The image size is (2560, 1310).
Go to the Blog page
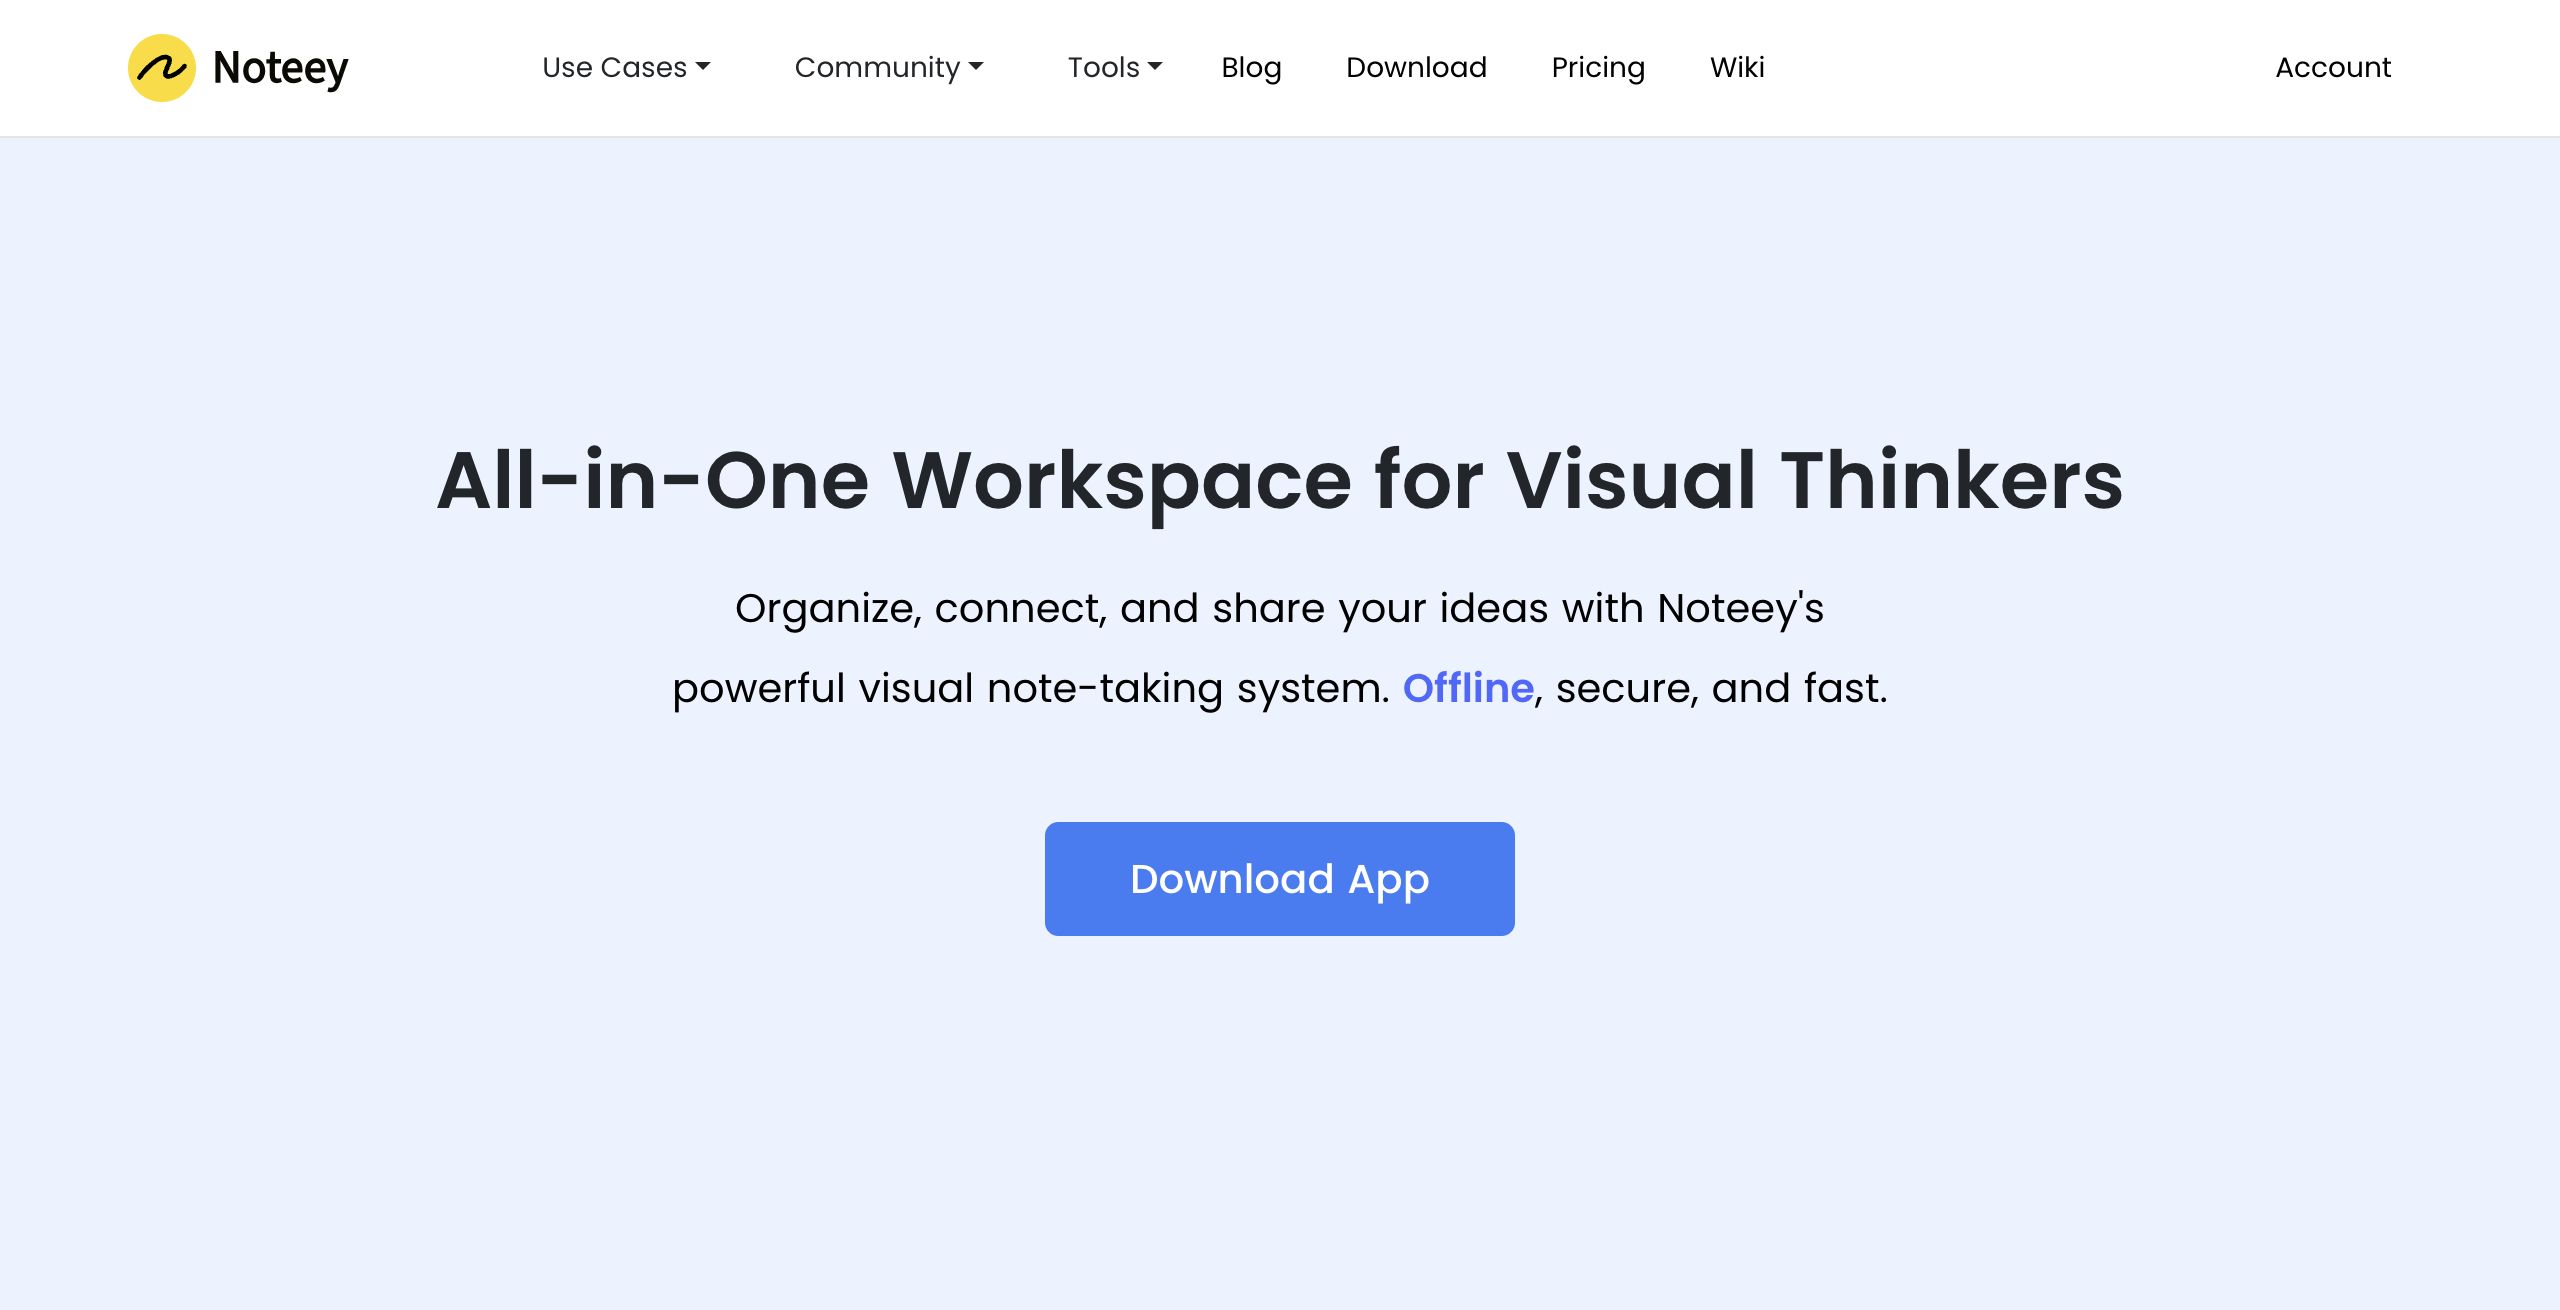tap(1251, 67)
